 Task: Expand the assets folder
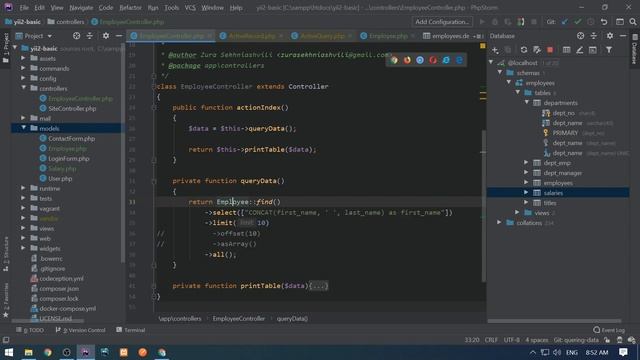point(23,58)
